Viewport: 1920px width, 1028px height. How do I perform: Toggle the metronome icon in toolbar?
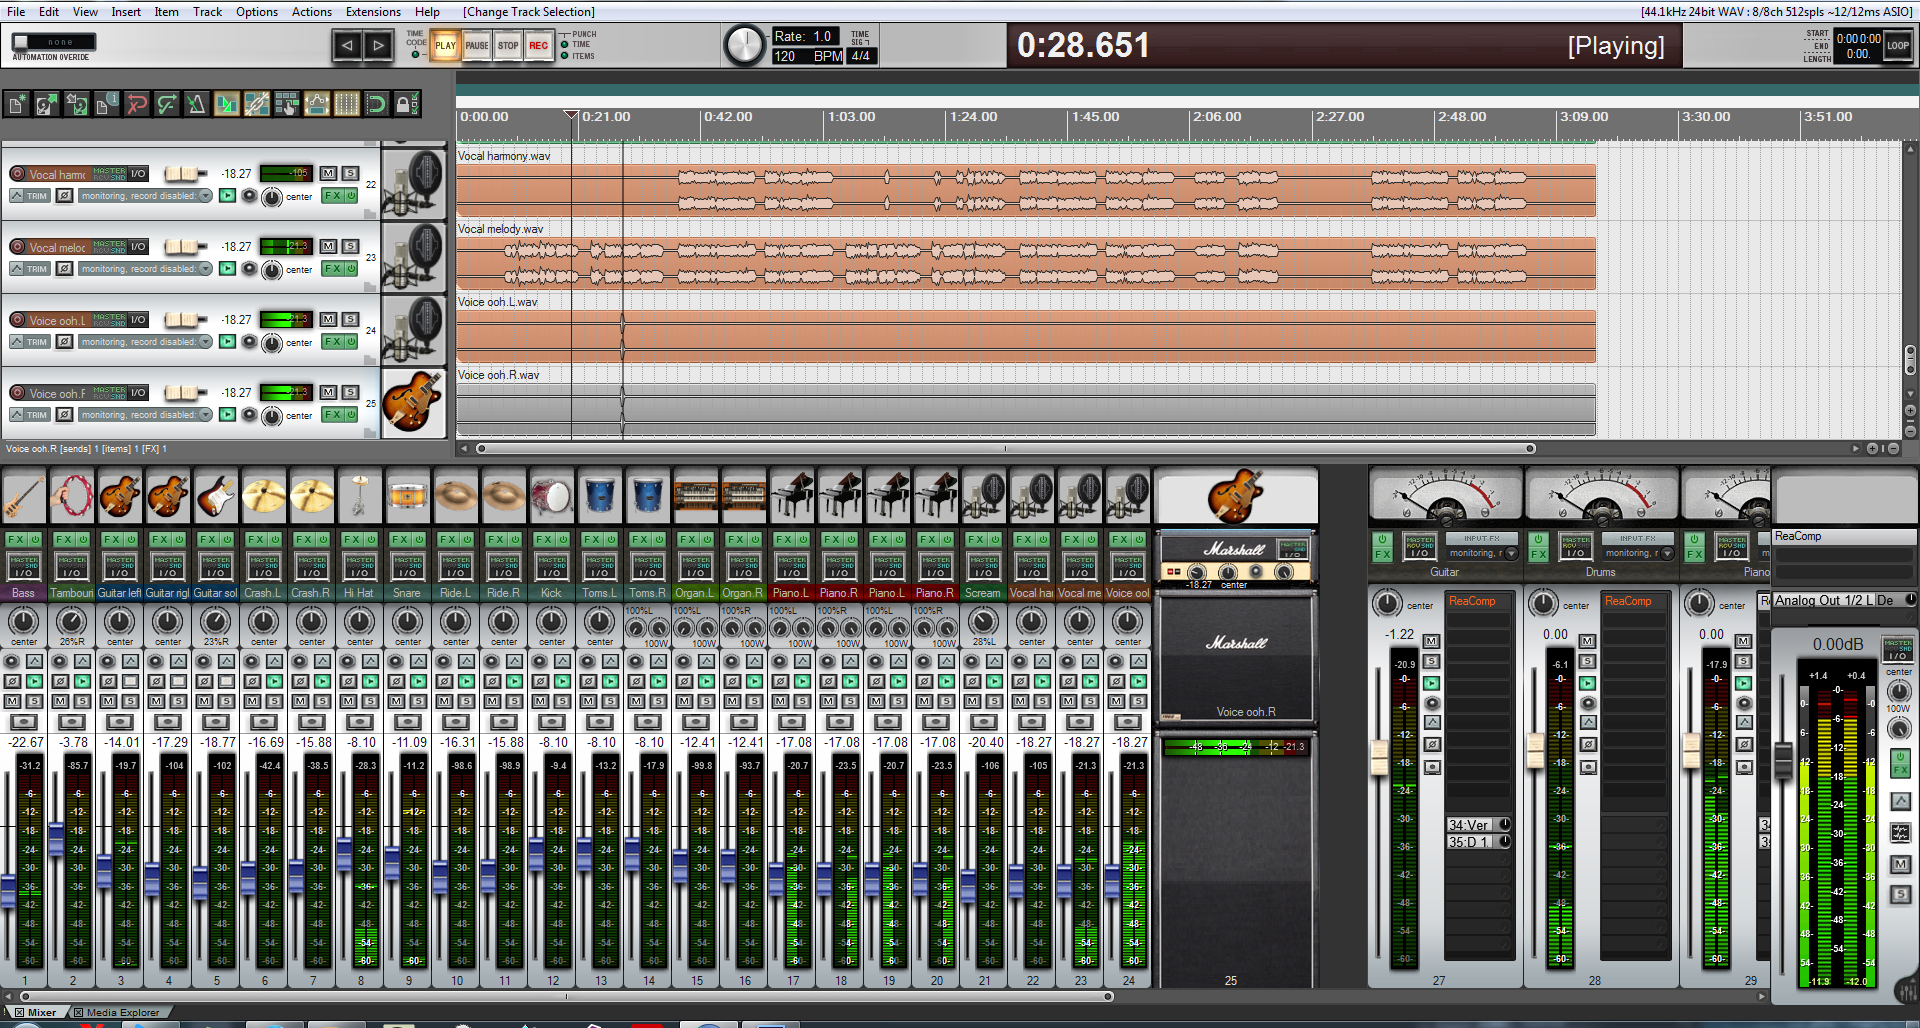[196, 104]
